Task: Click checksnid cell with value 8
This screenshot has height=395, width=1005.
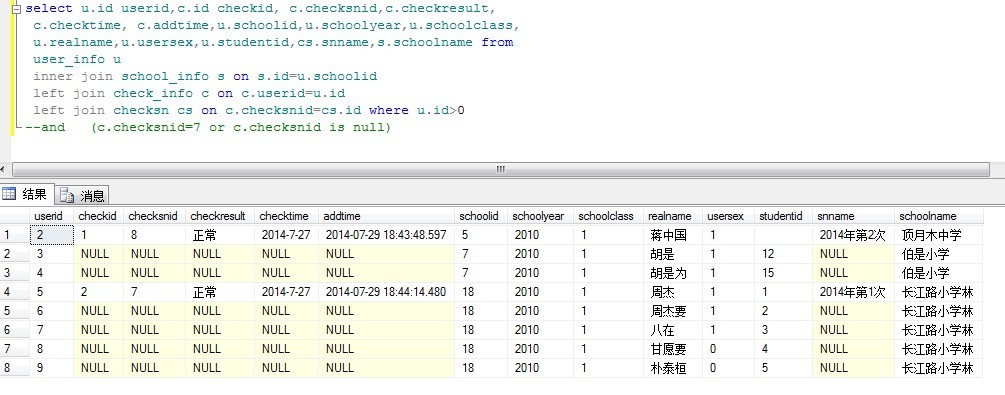Action: (154, 235)
